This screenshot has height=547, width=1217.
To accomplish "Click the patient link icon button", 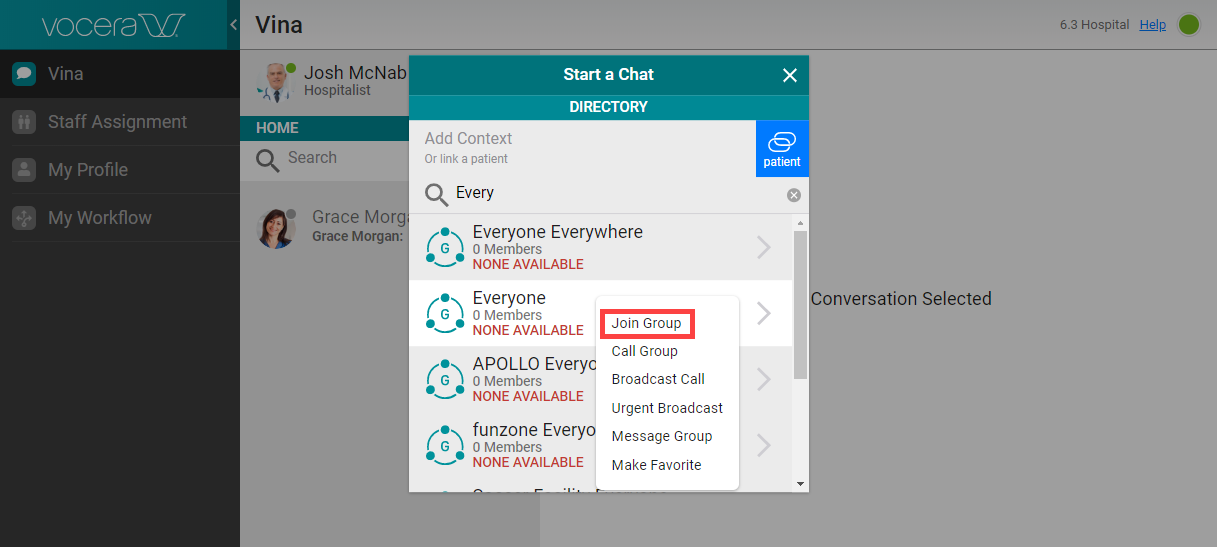I will click(781, 149).
